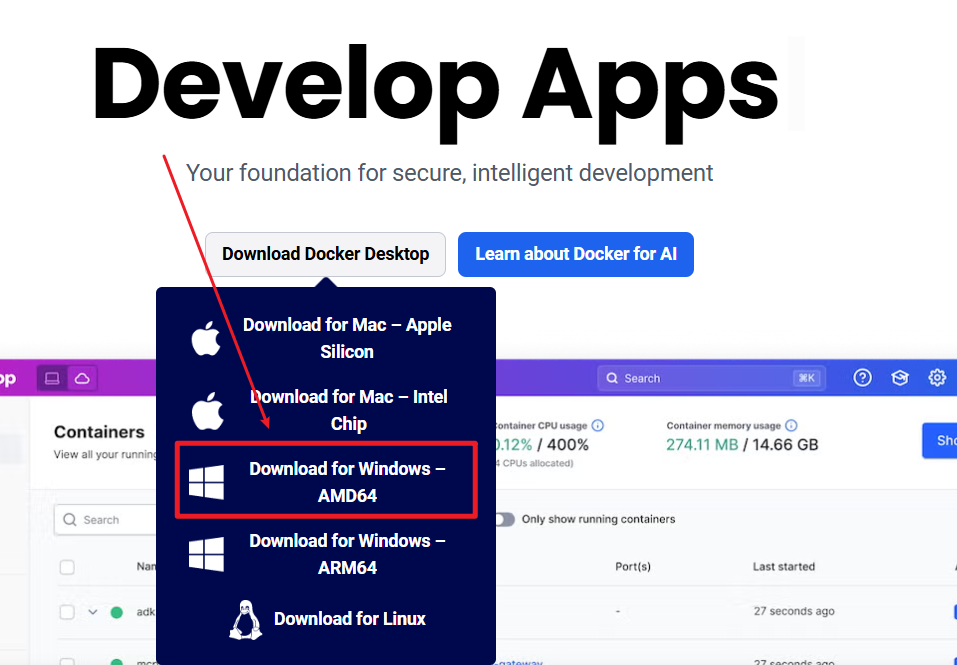This screenshot has height=665, width=957.
Task: Check the checkbox for the adk container row
Action: pyautogui.click(x=67, y=611)
